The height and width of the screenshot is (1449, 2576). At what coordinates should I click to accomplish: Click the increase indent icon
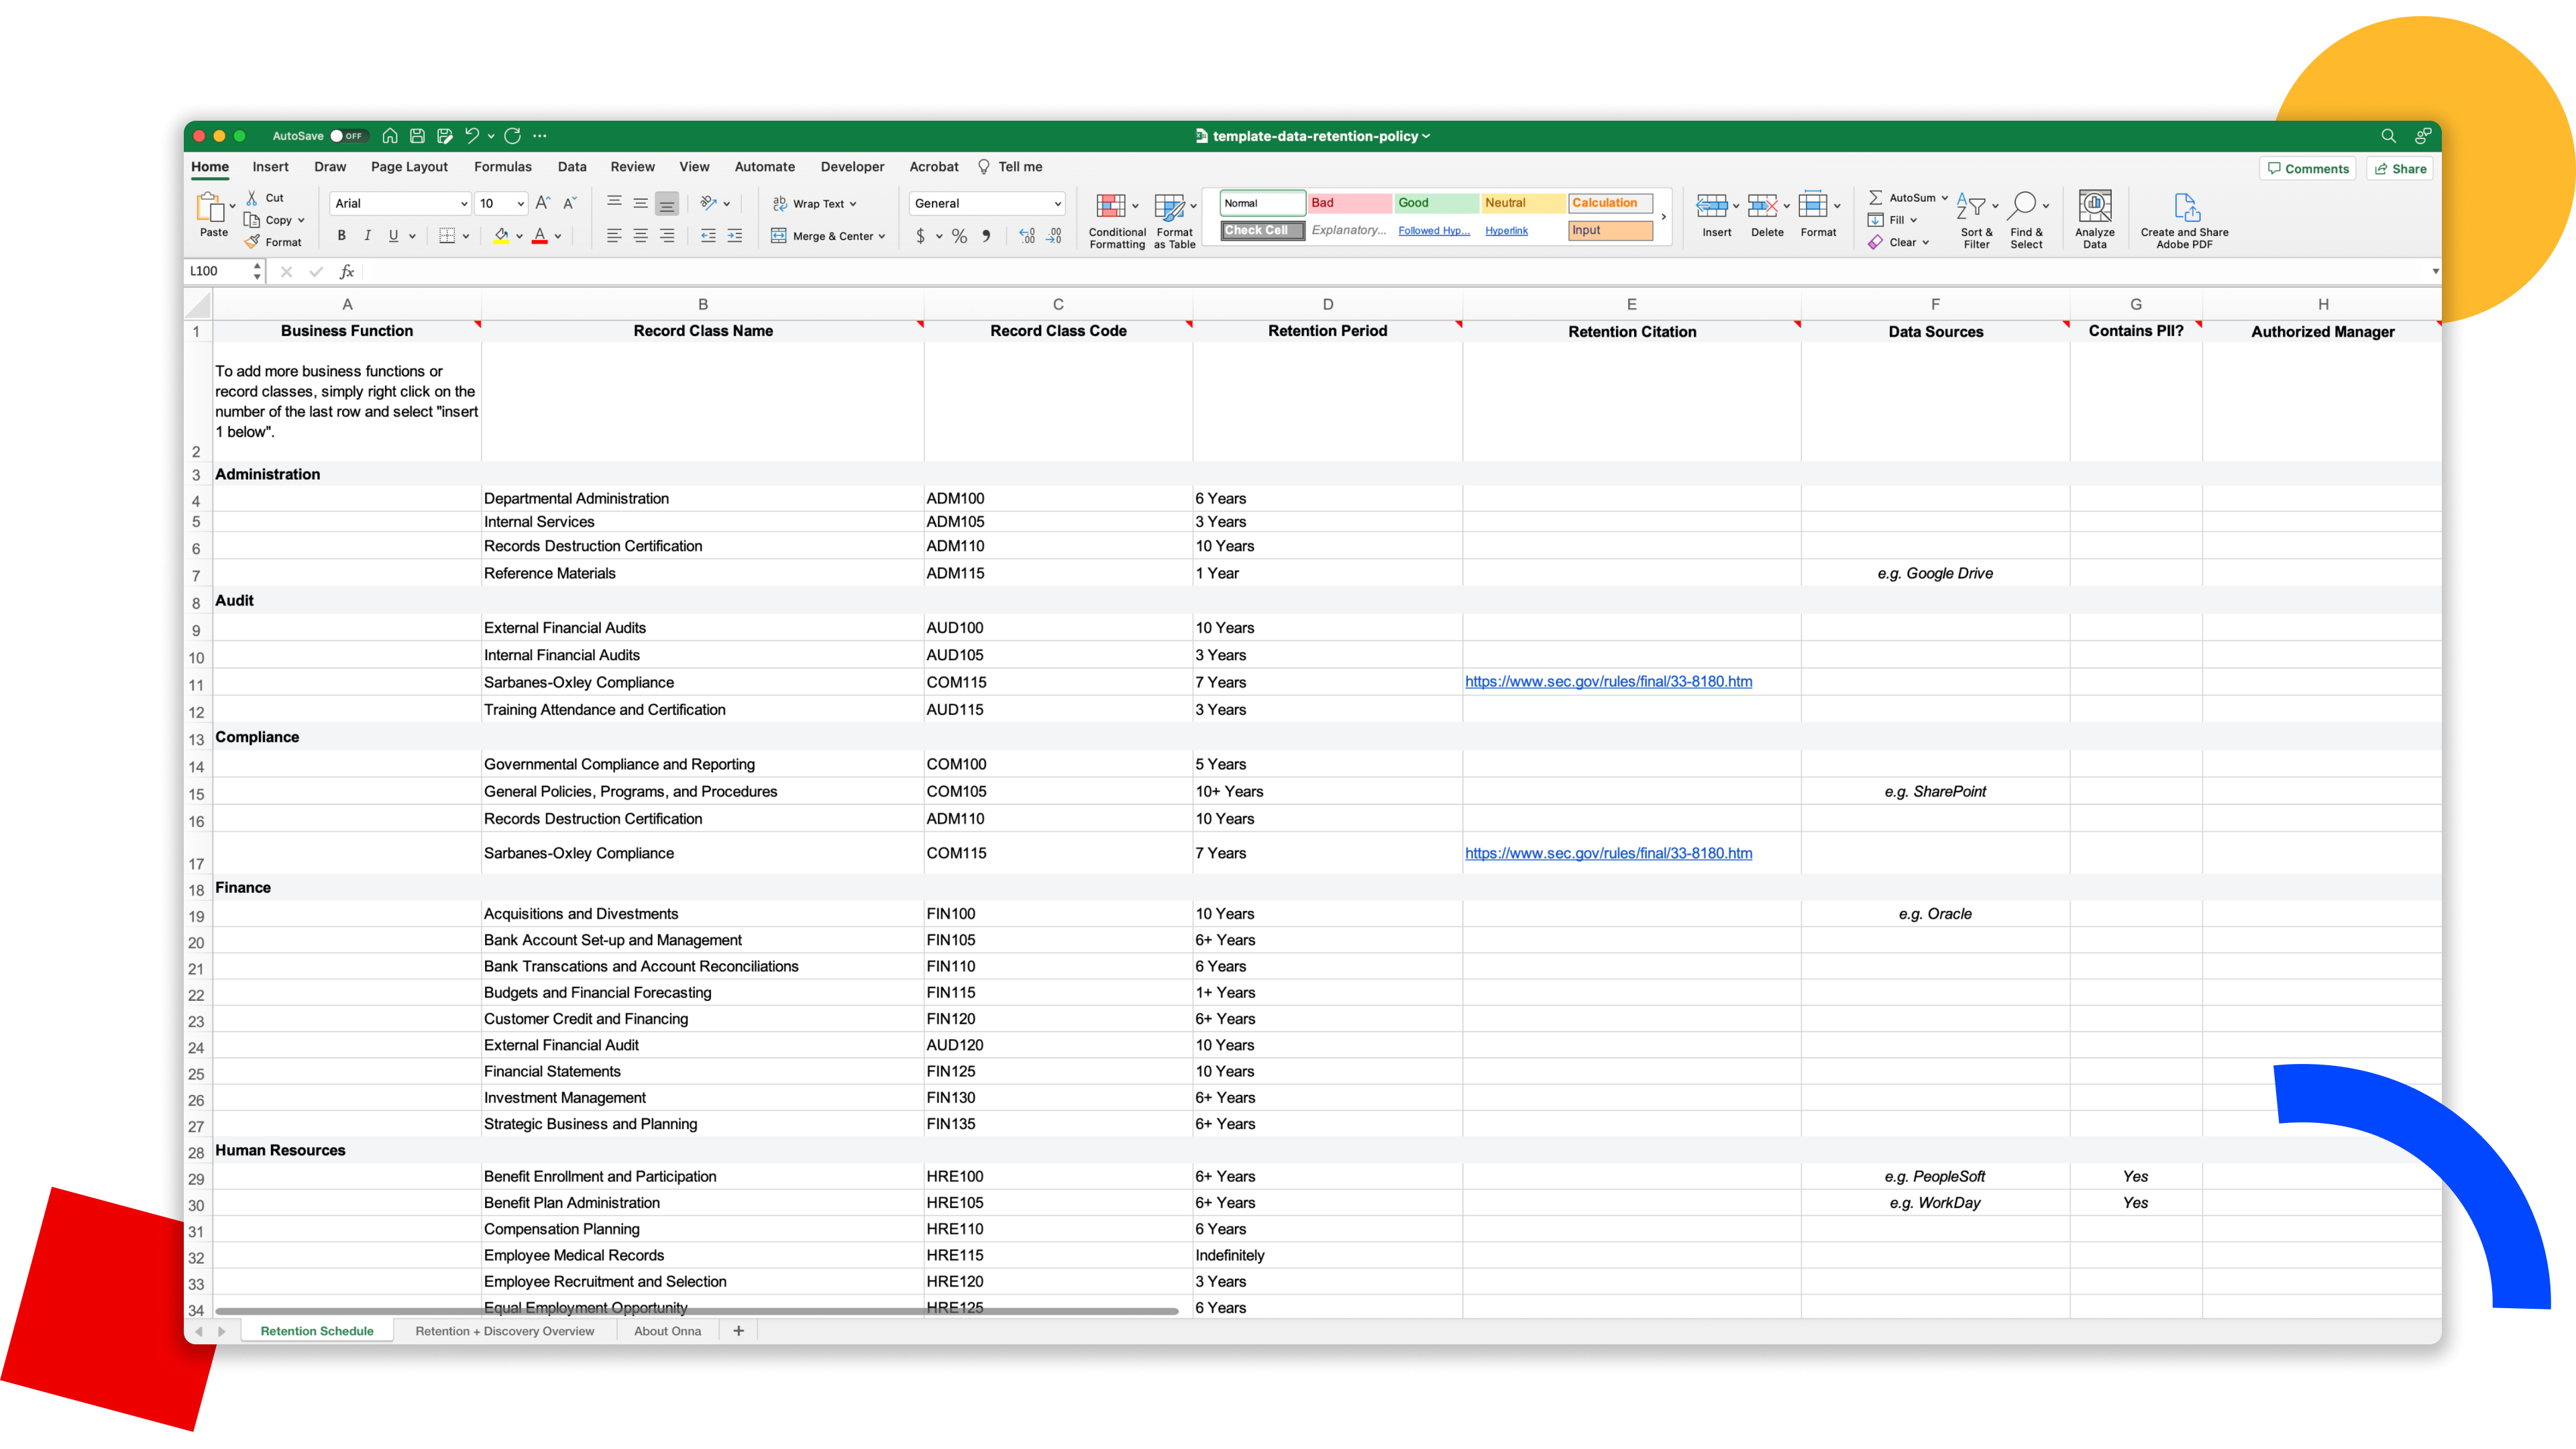click(x=735, y=236)
